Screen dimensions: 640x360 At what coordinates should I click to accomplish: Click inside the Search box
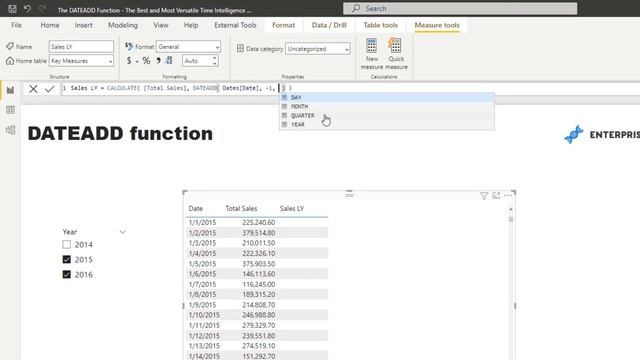point(460,8)
